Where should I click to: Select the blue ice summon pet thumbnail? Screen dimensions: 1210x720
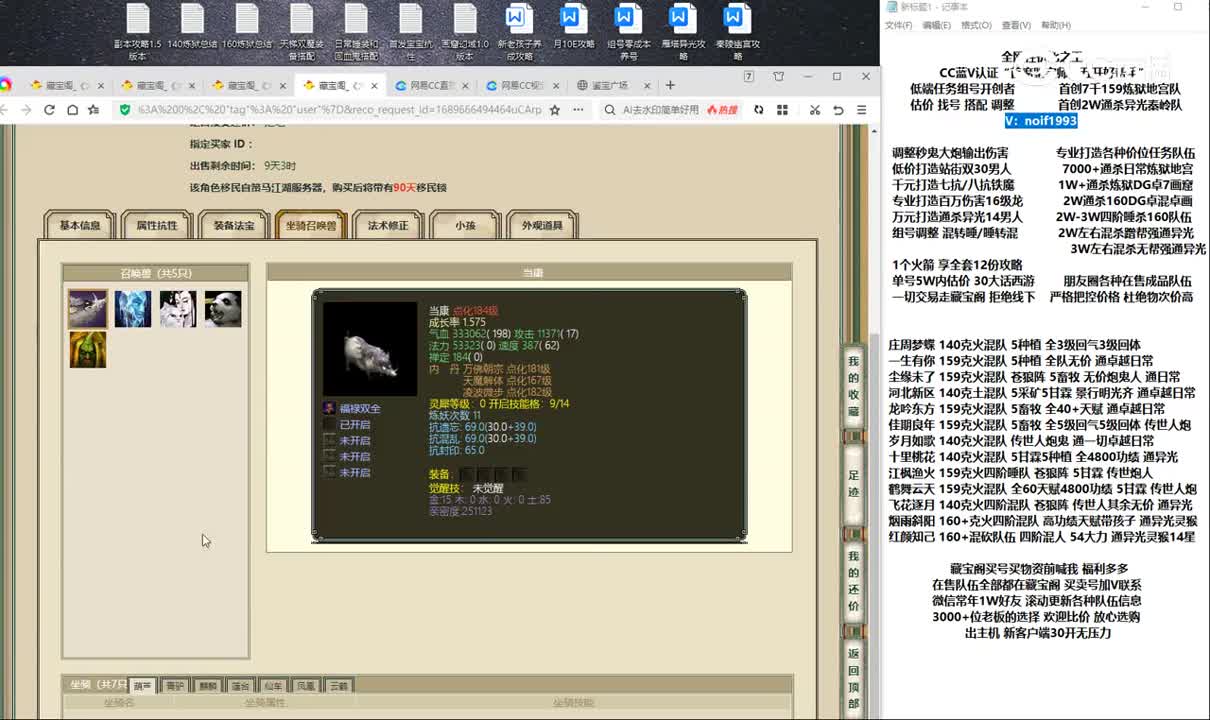133,309
